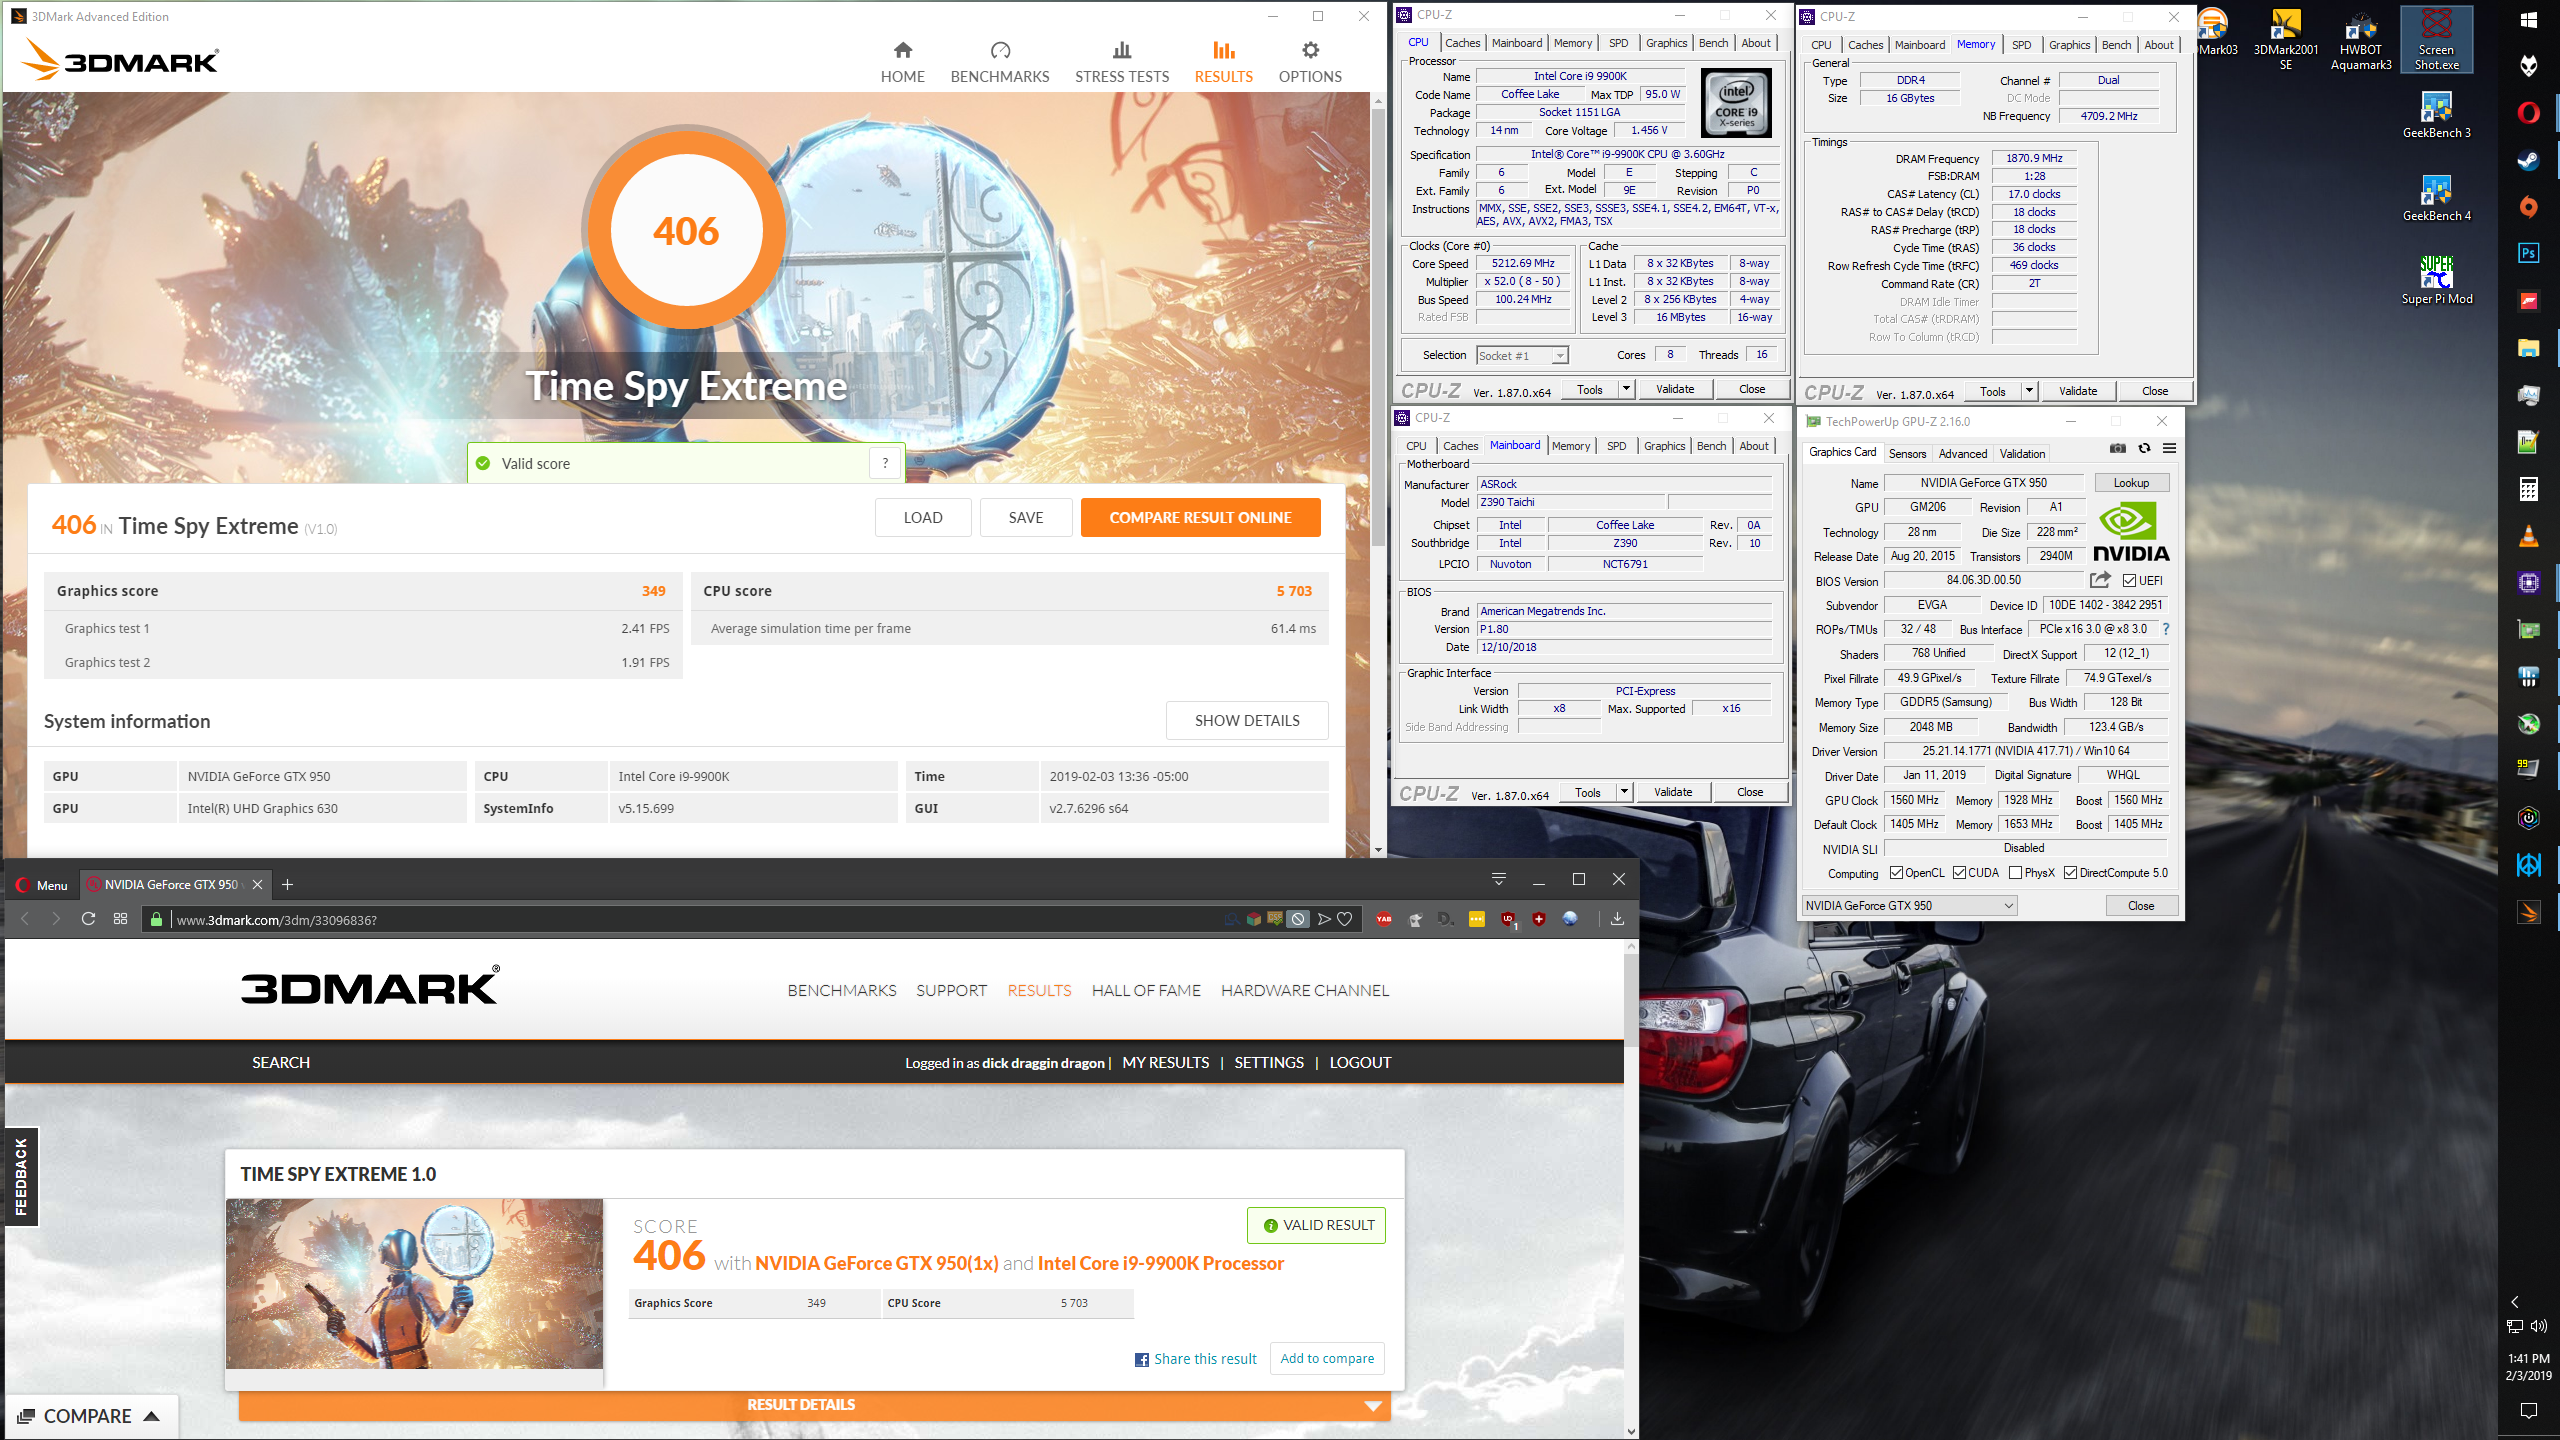
Task: Click Validate in CPU-Z Memory window
Action: pos(2078,391)
